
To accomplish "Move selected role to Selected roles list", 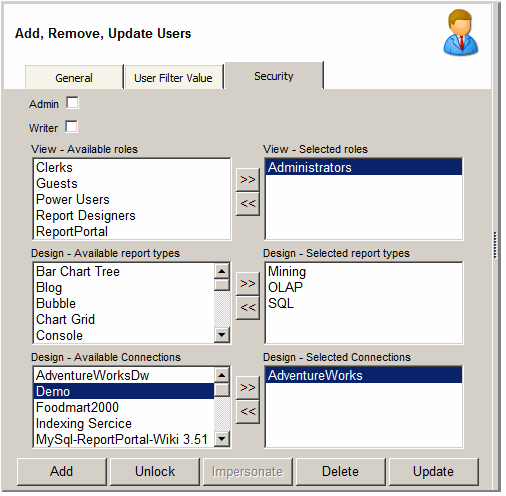I will click(x=248, y=180).
